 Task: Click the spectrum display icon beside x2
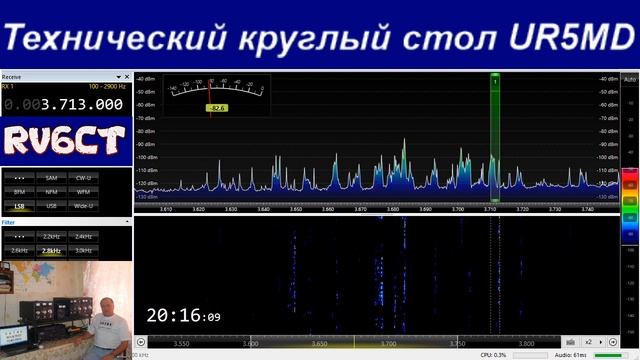click(x=571, y=342)
